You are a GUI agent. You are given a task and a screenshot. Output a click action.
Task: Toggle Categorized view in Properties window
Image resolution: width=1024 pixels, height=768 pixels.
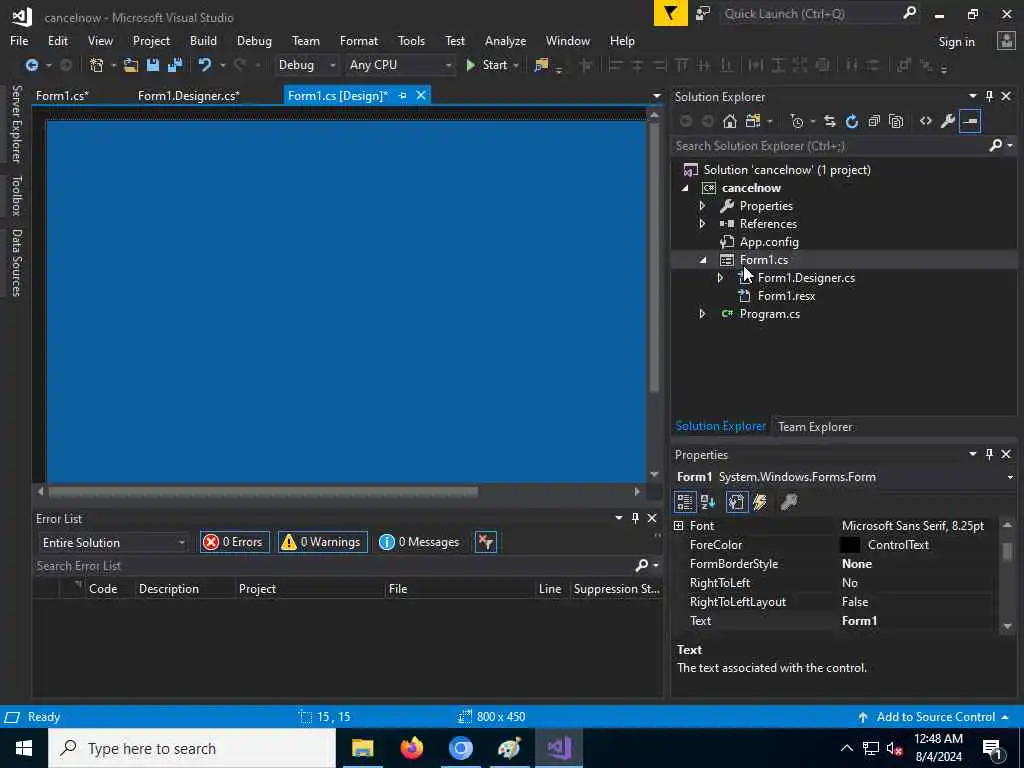point(684,502)
